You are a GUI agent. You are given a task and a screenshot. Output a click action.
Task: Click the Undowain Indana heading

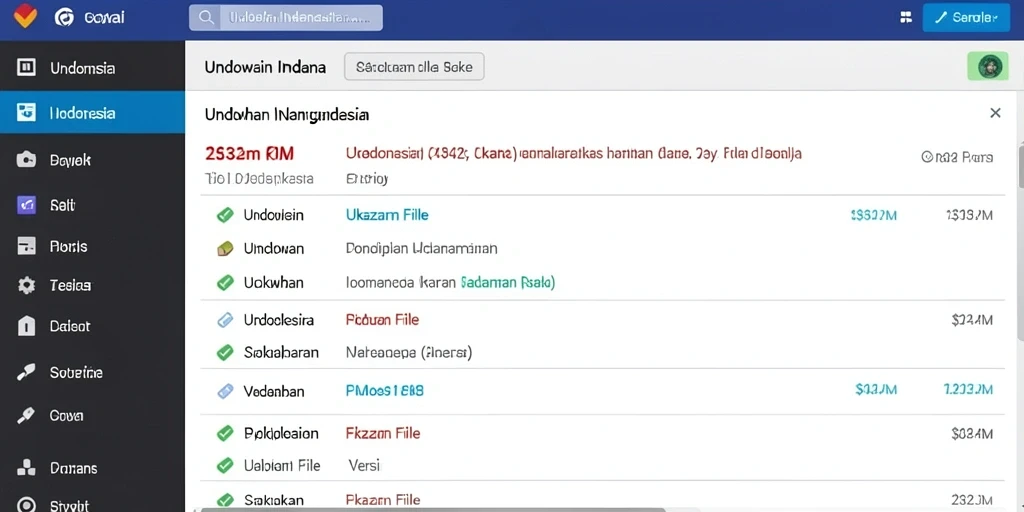point(265,67)
